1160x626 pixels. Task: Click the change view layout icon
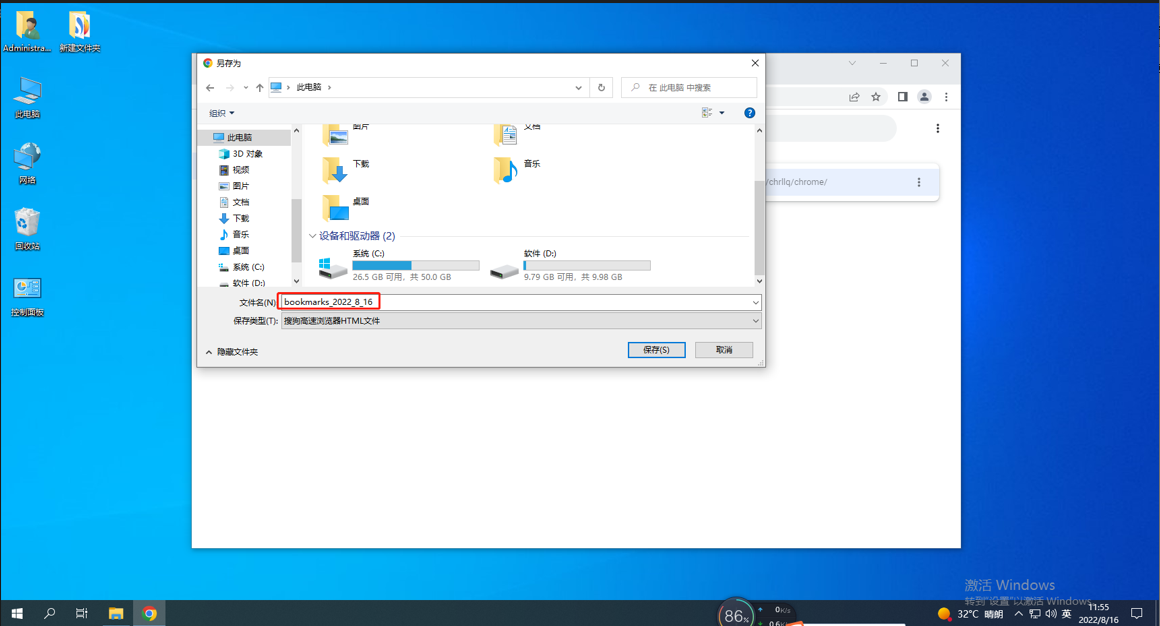tap(707, 113)
